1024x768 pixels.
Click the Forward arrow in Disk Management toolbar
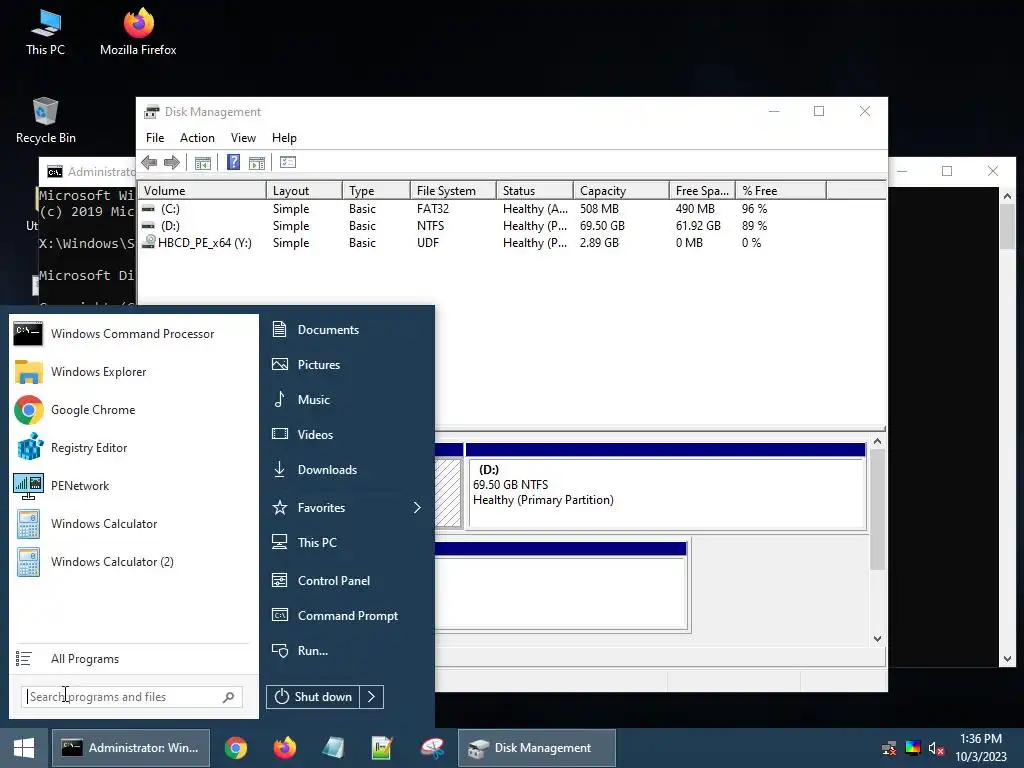coord(172,163)
